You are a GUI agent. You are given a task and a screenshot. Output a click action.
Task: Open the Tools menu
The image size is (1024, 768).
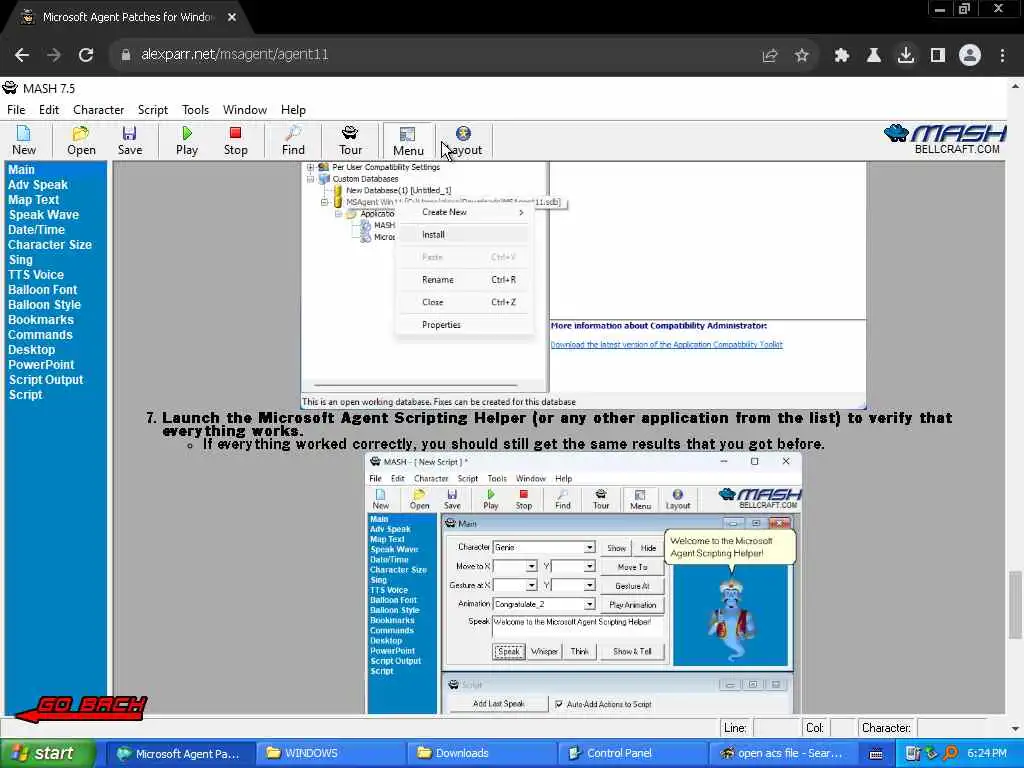[x=195, y=110]
